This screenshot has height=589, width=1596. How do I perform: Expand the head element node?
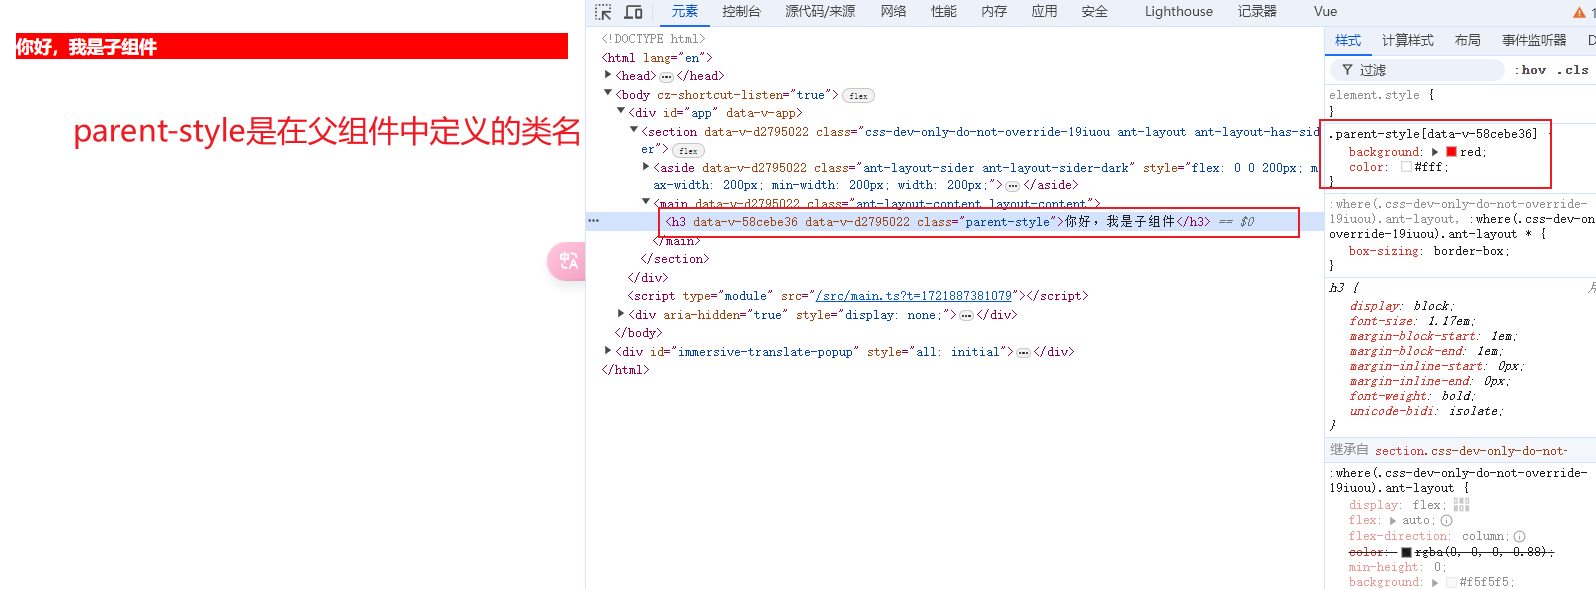click(608, 75)
